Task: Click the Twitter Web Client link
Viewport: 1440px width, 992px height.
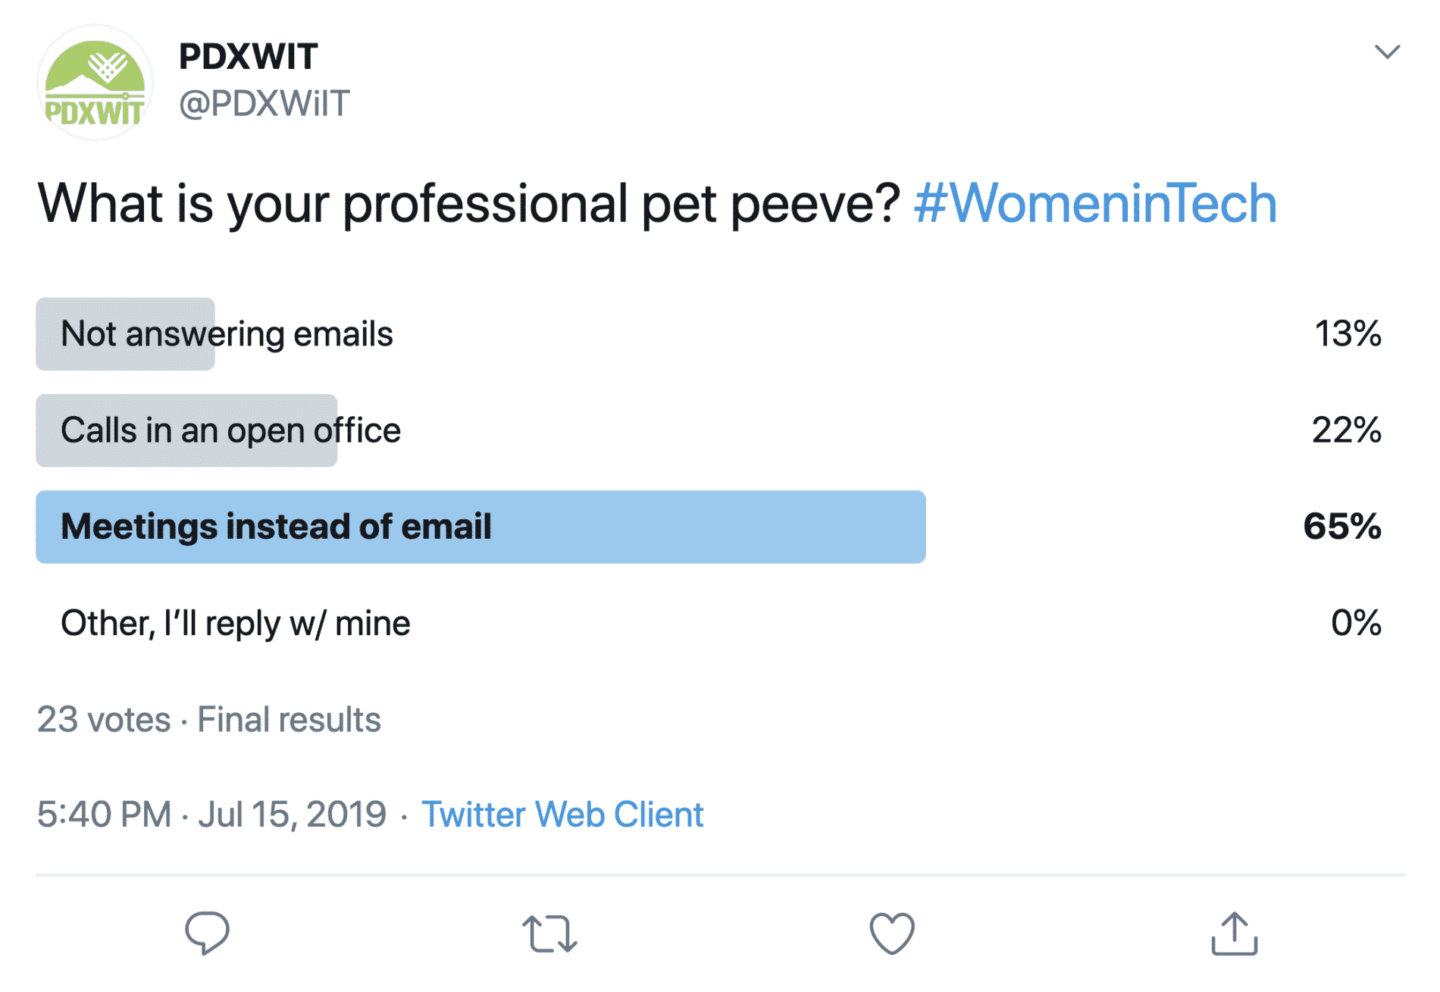Action: [x=562, y=815]
